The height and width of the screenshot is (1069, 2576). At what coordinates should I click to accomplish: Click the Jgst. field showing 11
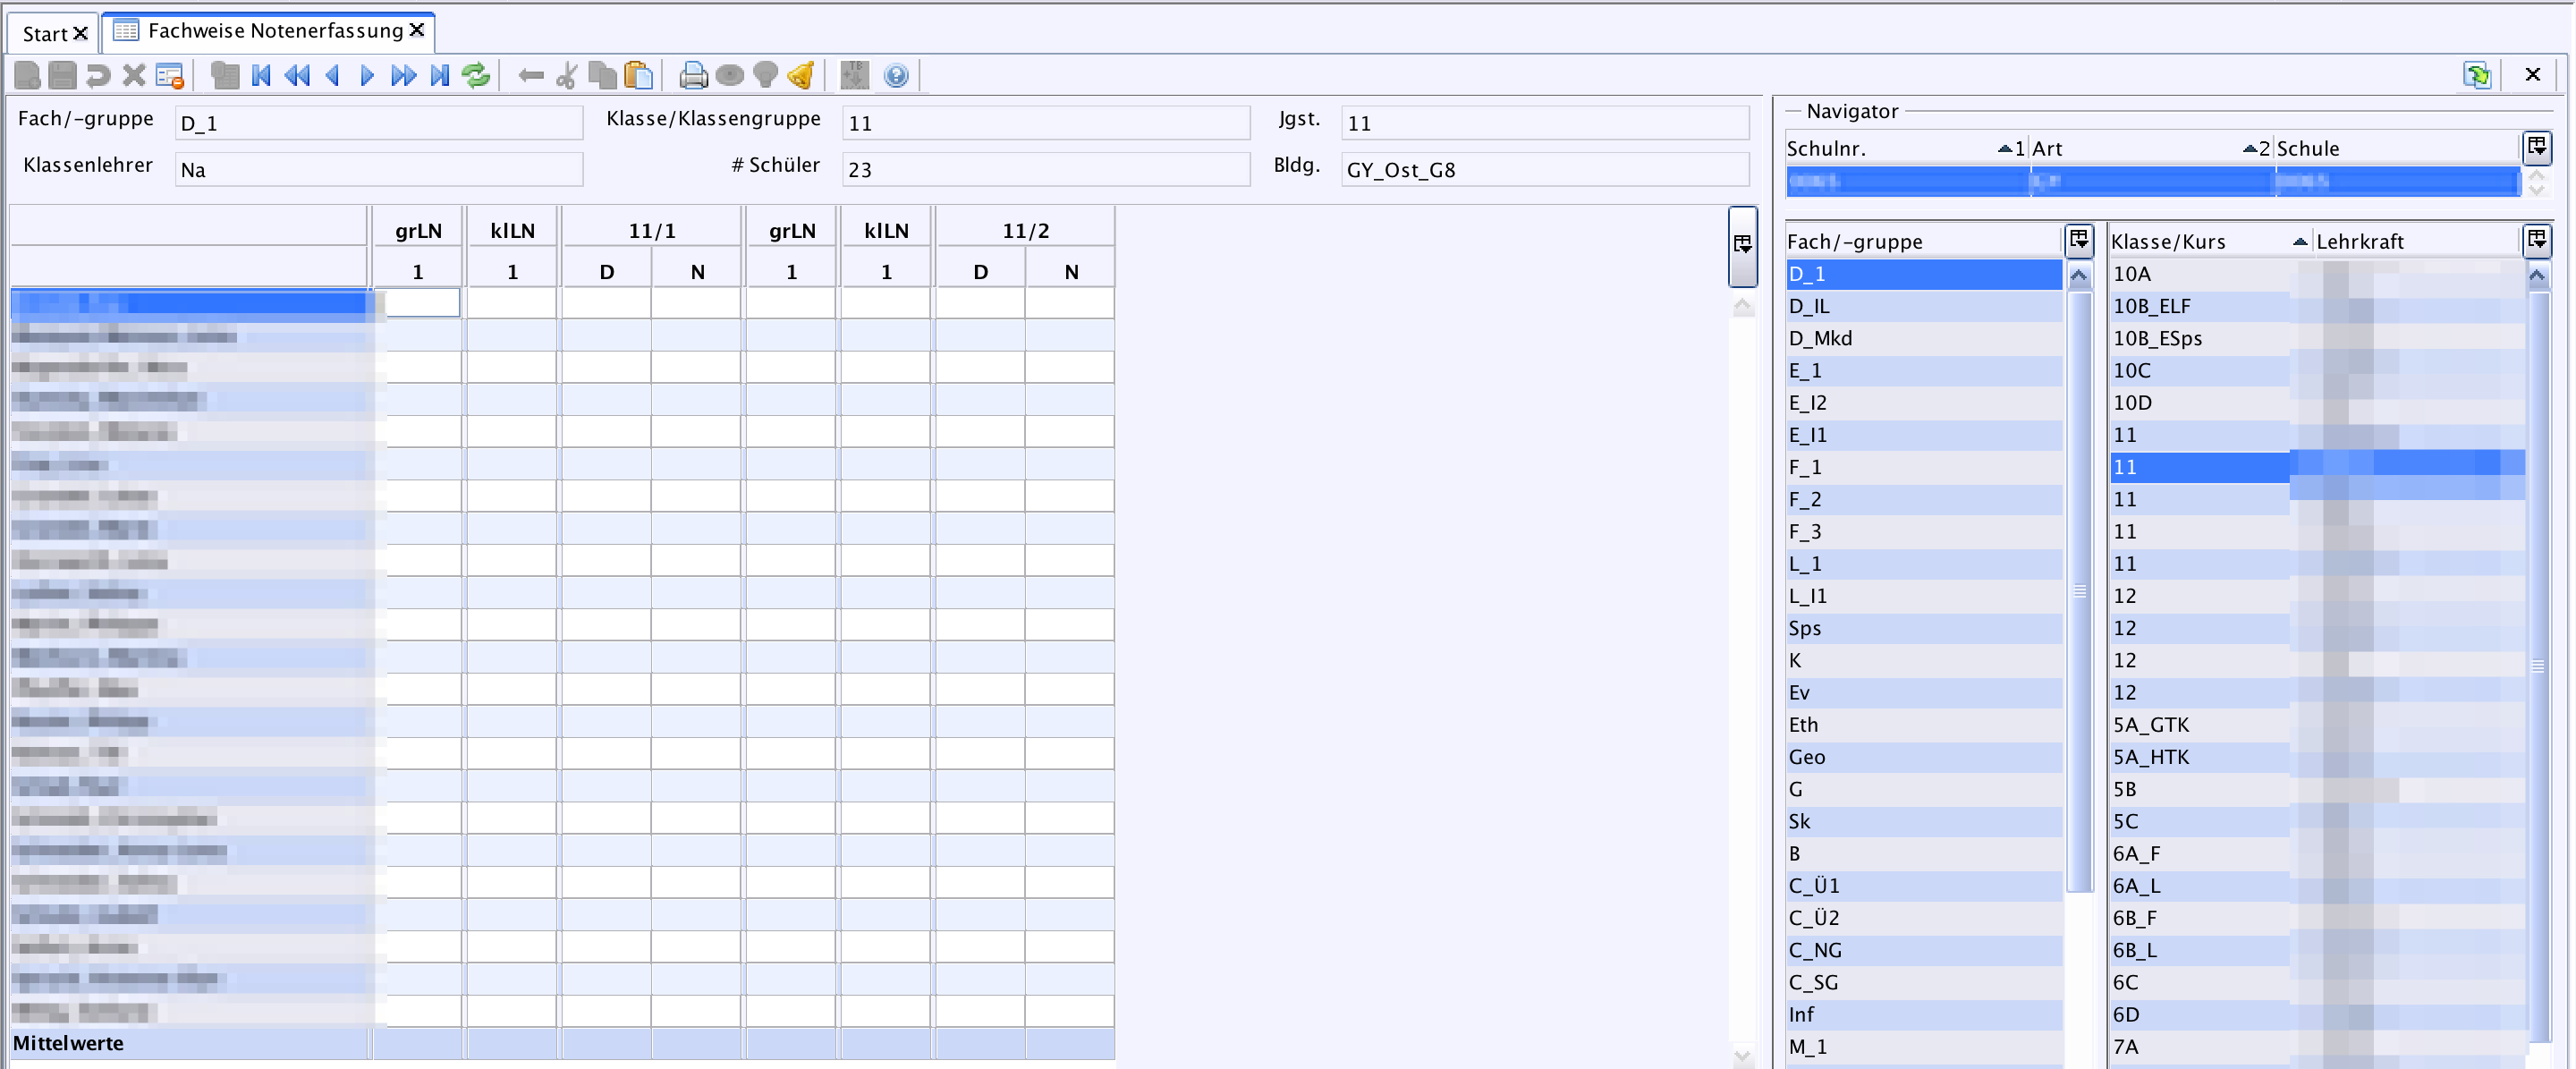pos(1545,123)
